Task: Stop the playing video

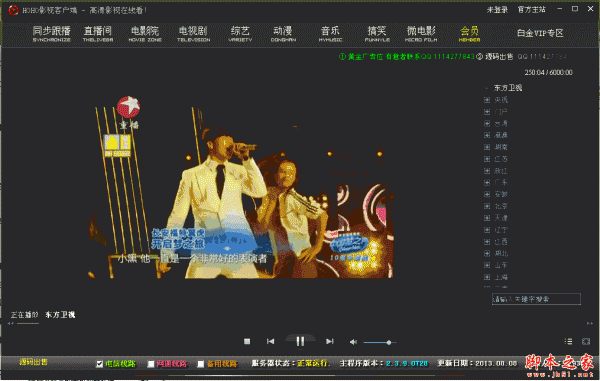Action: 247,341
